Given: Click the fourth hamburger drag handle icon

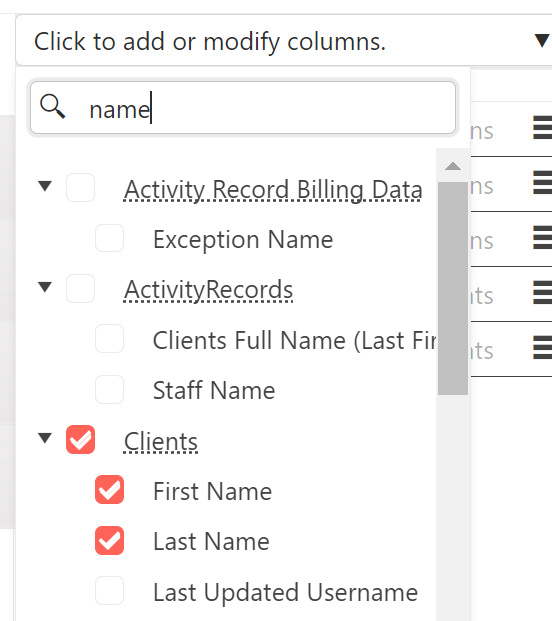Looking at the screenshot, I should coord(542,292).
